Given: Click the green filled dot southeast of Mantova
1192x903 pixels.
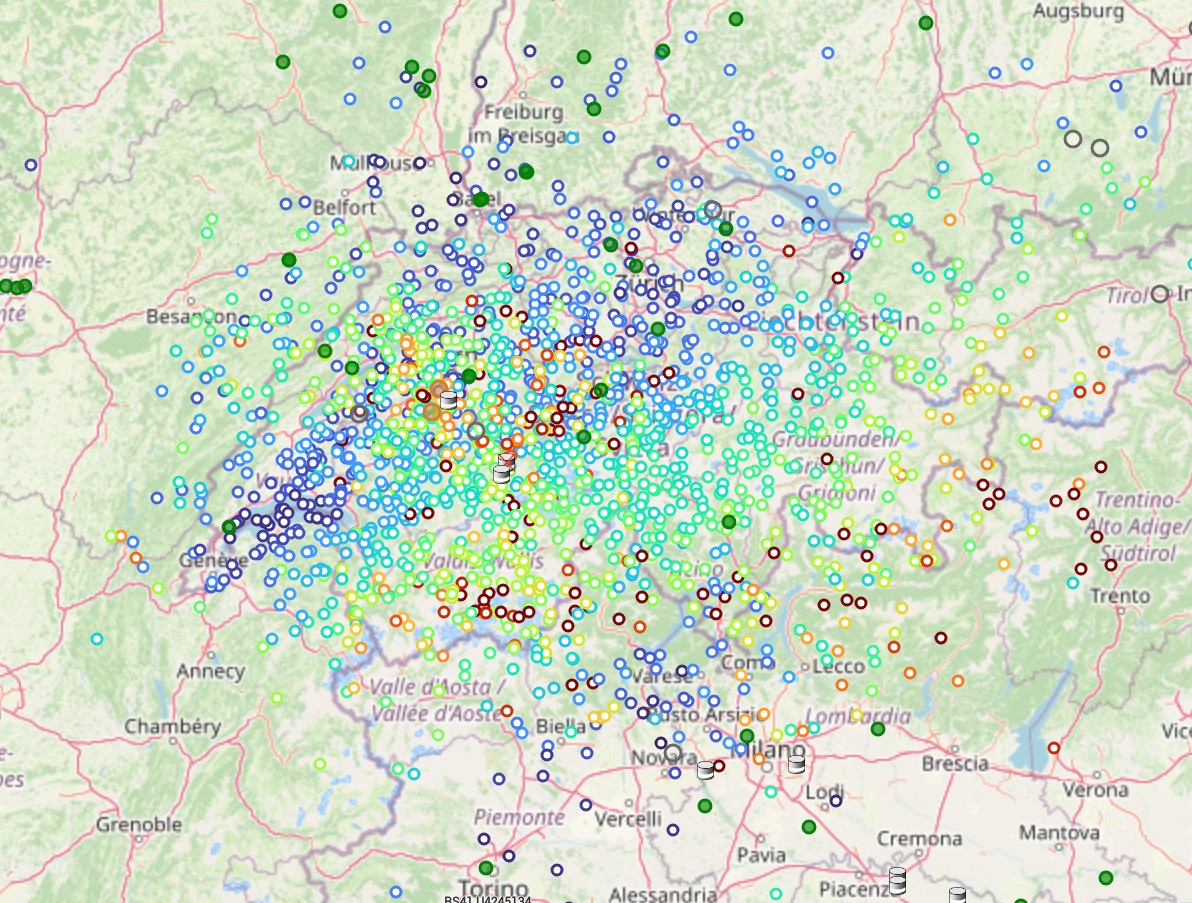Looking at the screenshot, I should [x=1105, y=878].
